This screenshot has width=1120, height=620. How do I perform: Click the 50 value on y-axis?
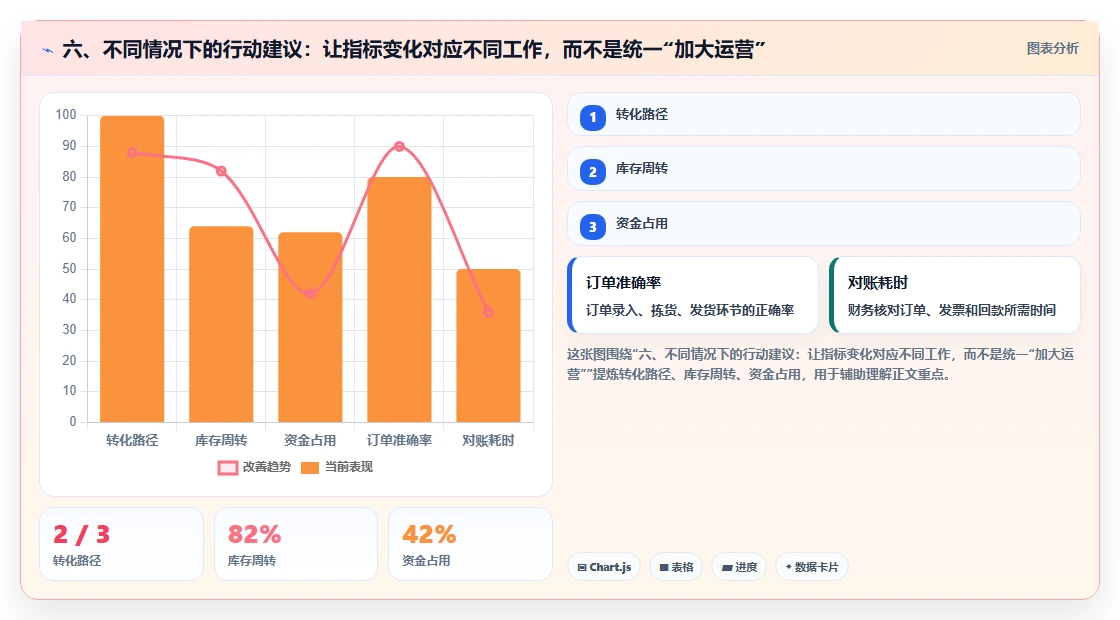coord(69,269)
